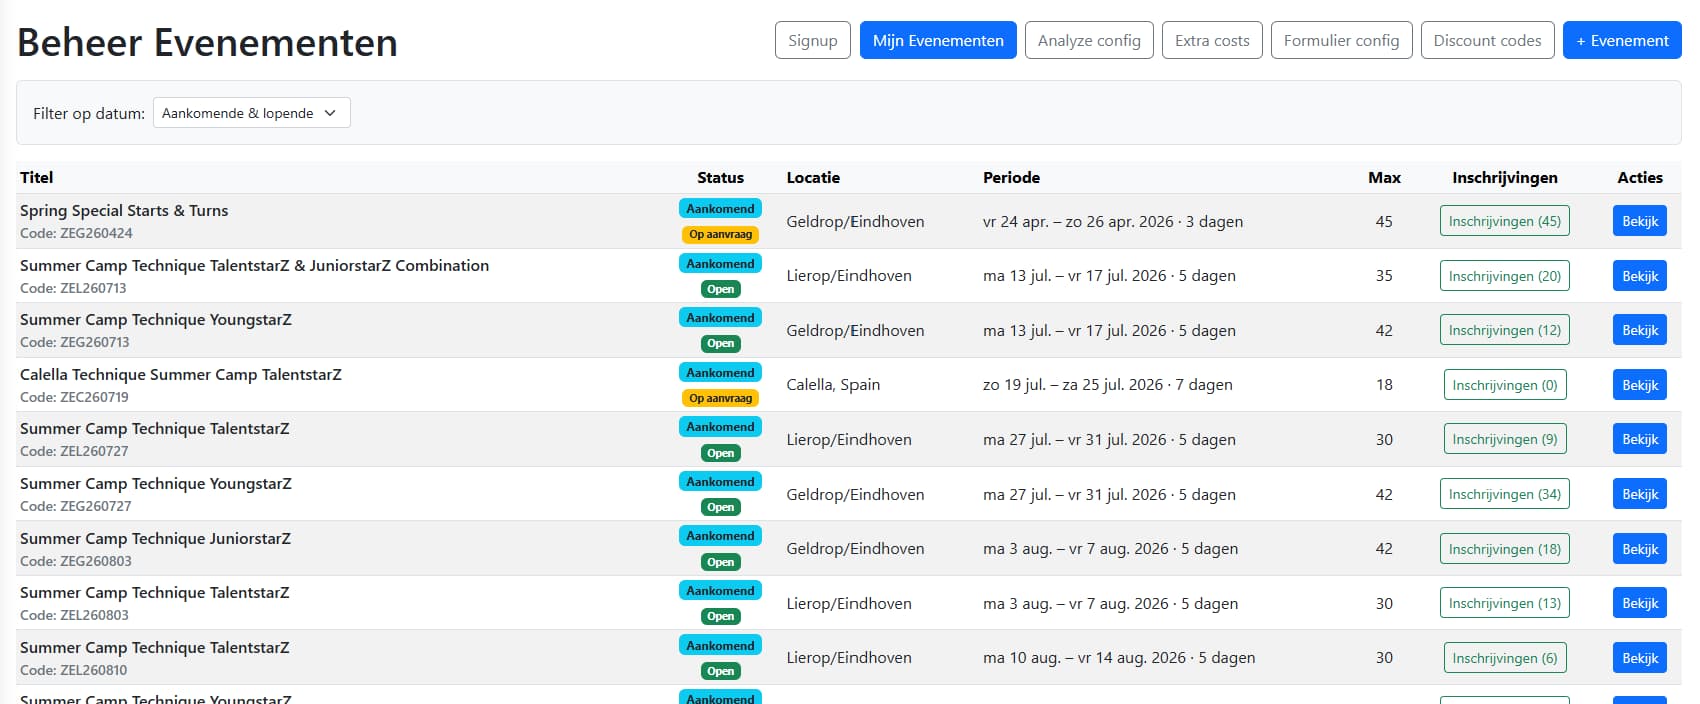The height and width of the screenshot is (704, 1700).
Task: Click Bekijk for Spring Special Starts & Turns
Action: click(1639, 221)
